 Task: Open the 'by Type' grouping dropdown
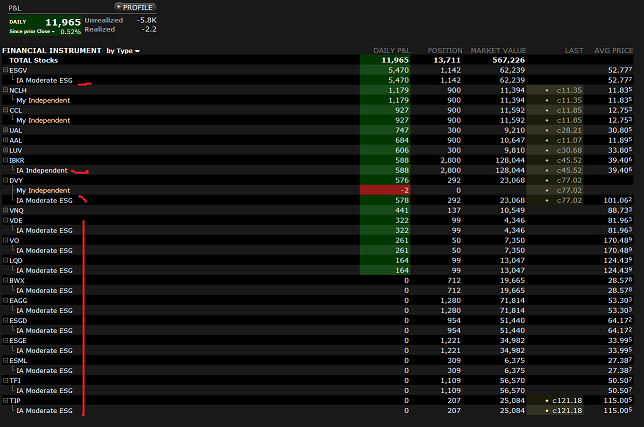[124, 50]
